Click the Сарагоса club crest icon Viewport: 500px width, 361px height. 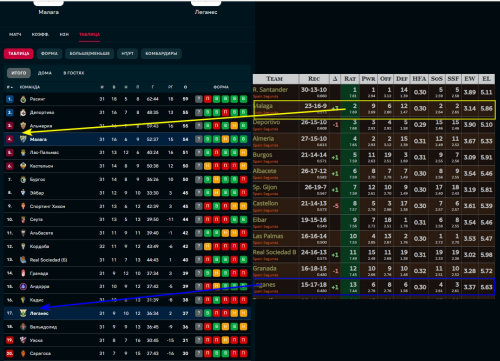point(23,353)
